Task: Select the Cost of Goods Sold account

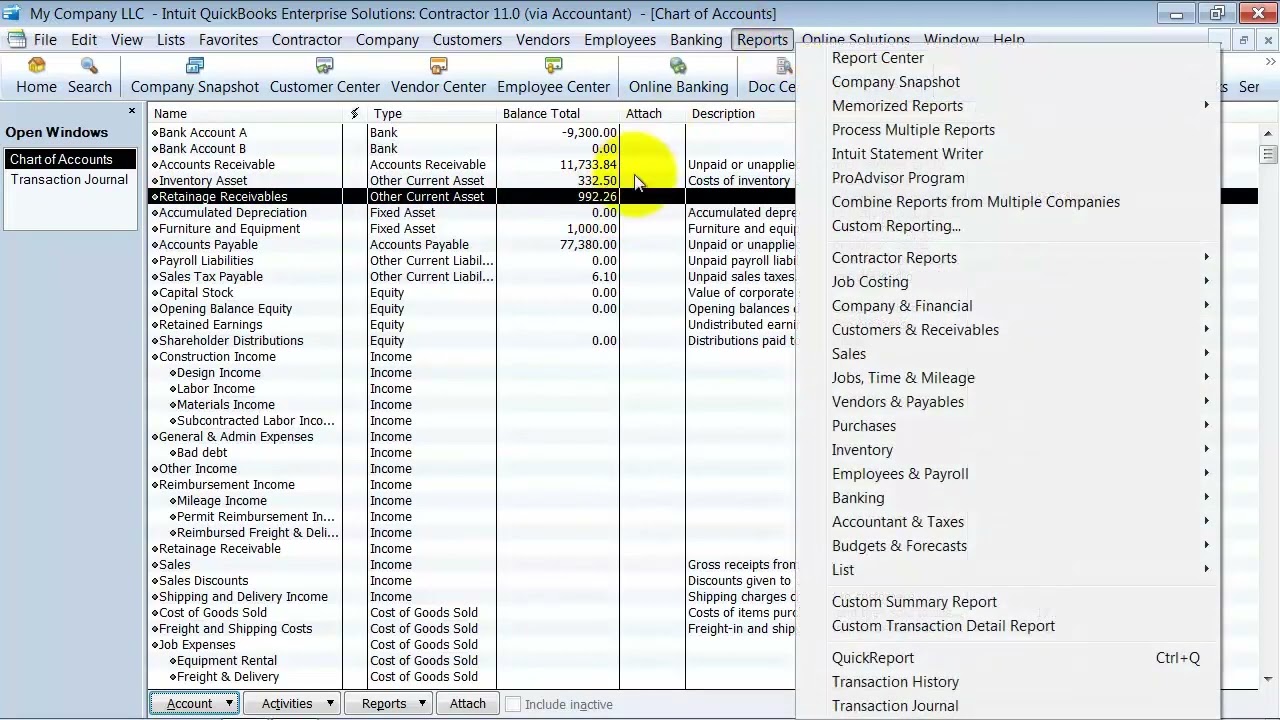Action: click(472, 612)
